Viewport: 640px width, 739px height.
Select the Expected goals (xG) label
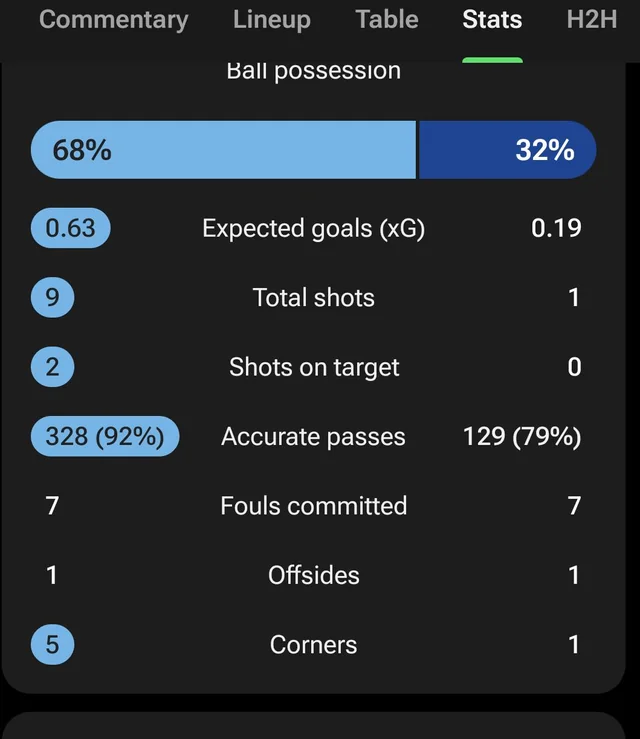(313, 228)
